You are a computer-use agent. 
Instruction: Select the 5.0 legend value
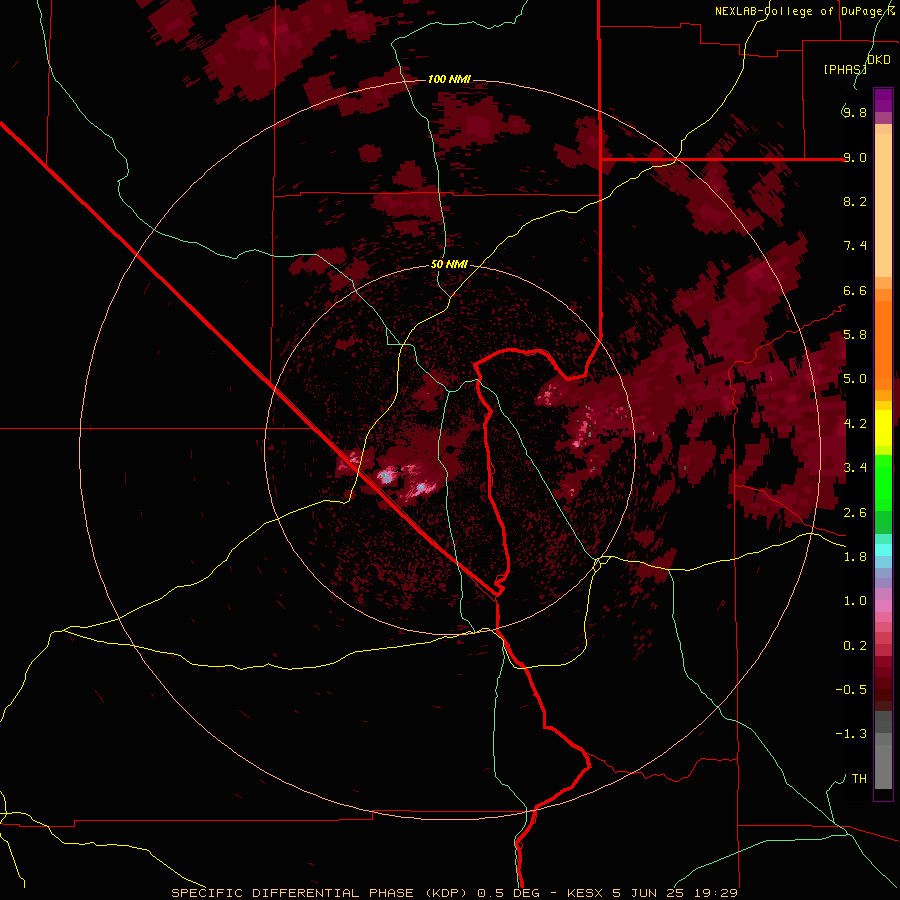(x=855, y=379)
